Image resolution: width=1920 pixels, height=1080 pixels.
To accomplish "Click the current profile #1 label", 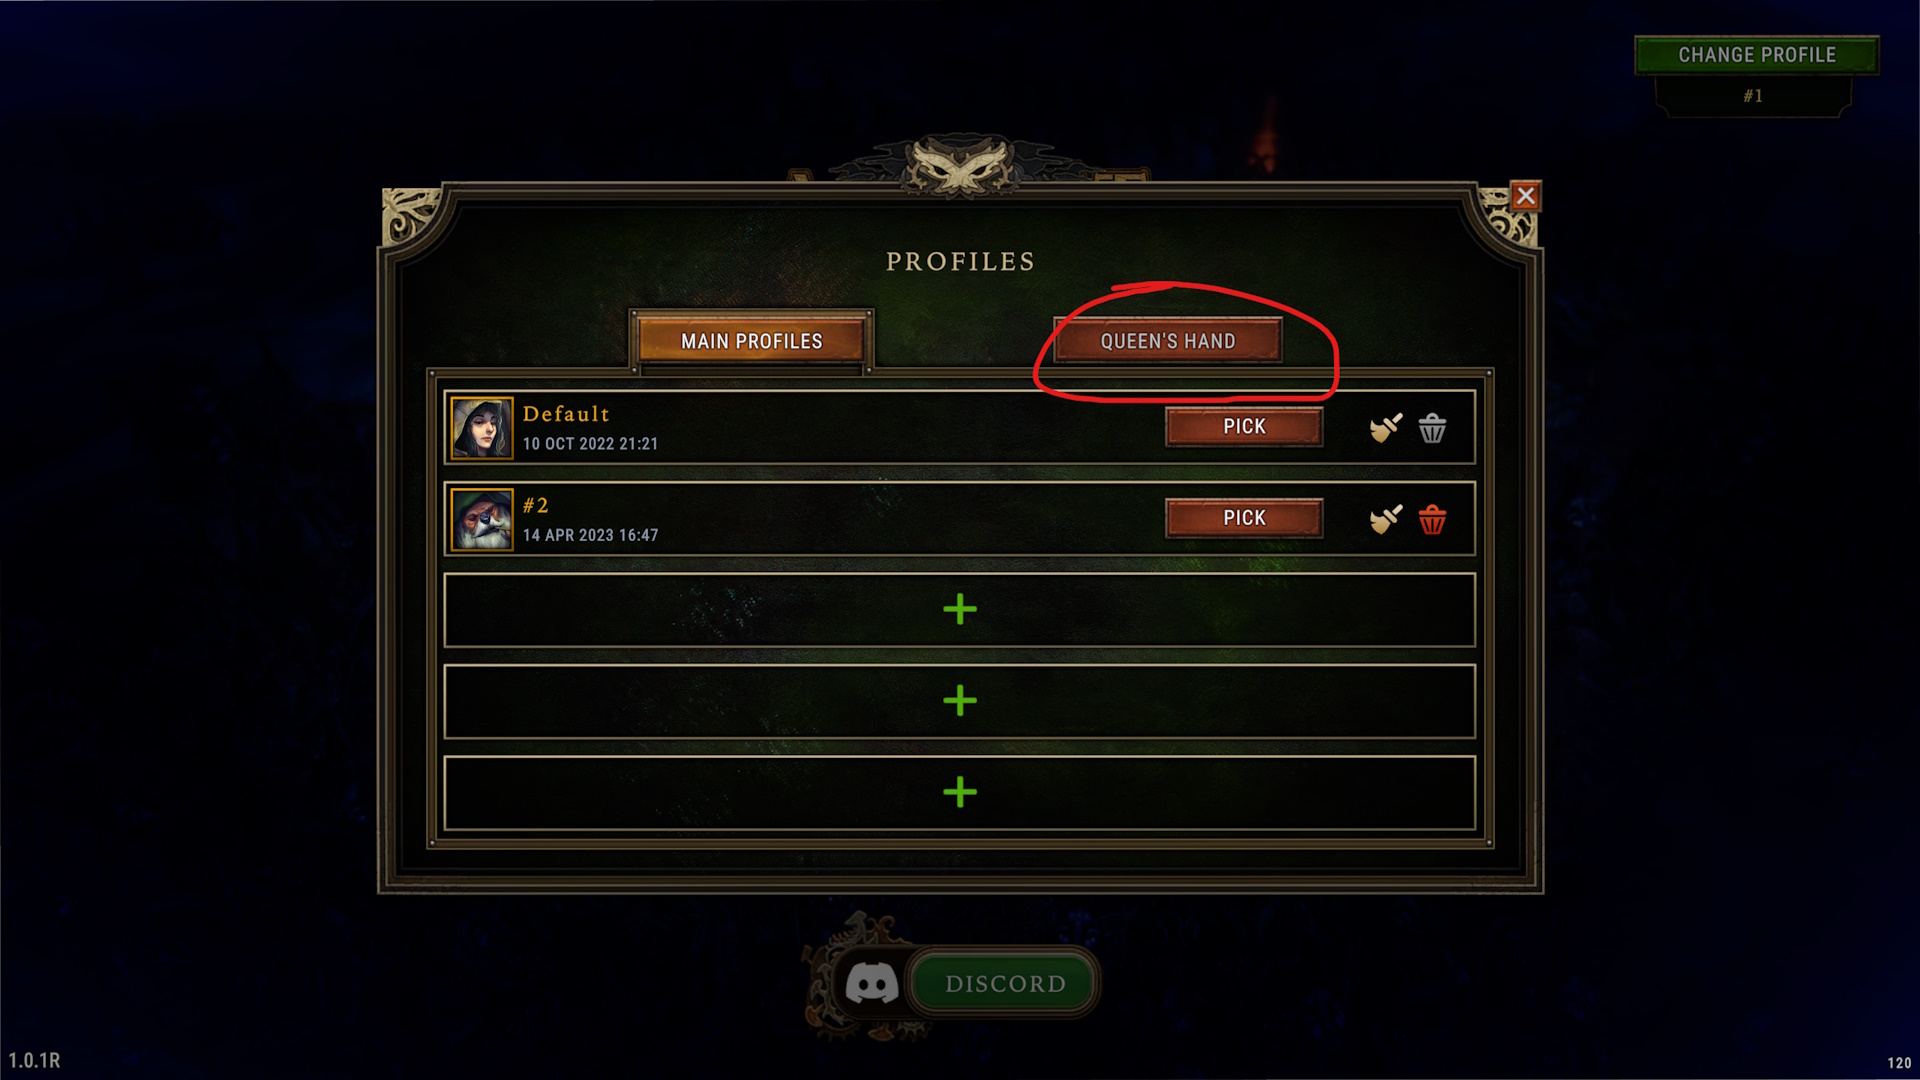I will pyautogui.click(x=1753, y=96).
